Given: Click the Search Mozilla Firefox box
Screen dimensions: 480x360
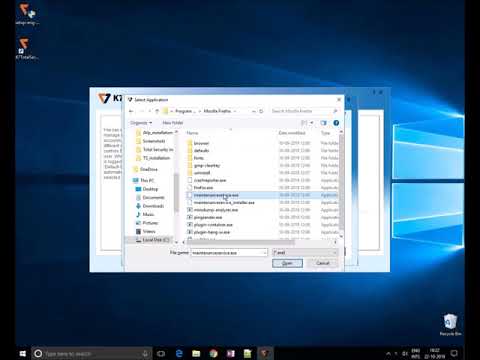Looking at the screenshot, I should pos(304,111).
